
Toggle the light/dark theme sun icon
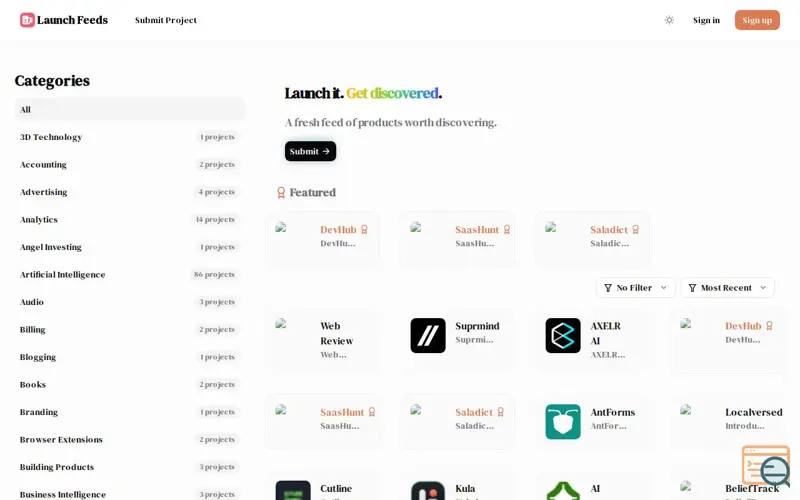tap(669, 20)
